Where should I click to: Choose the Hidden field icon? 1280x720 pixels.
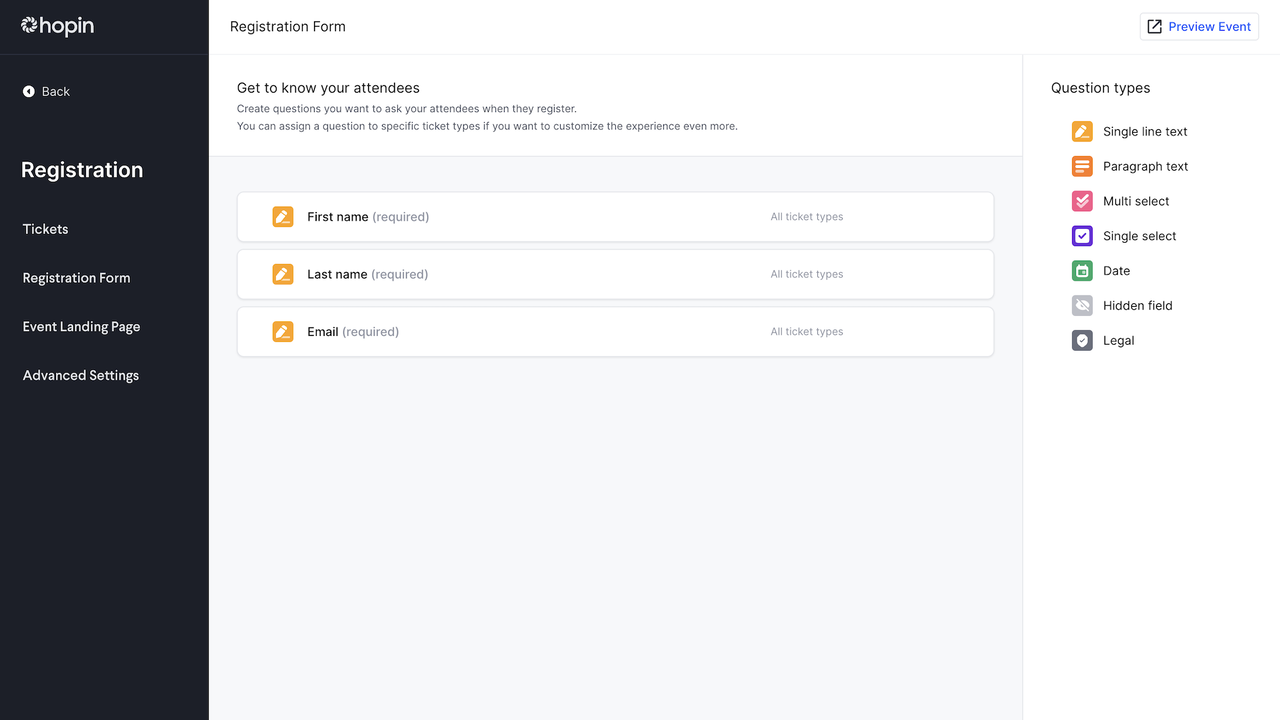pyautogui.click(x=1082, y=306)
